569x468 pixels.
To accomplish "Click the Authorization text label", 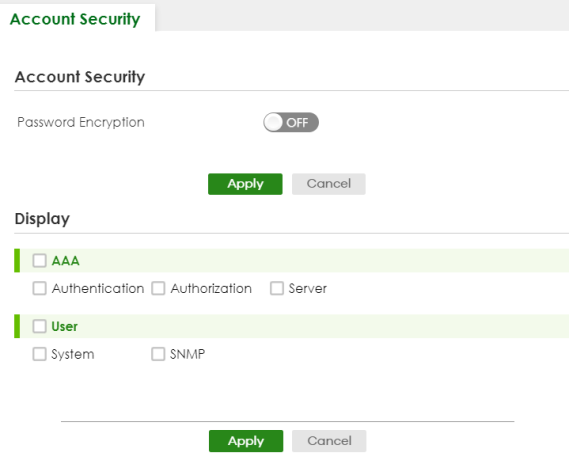I will tap(211, 289).
